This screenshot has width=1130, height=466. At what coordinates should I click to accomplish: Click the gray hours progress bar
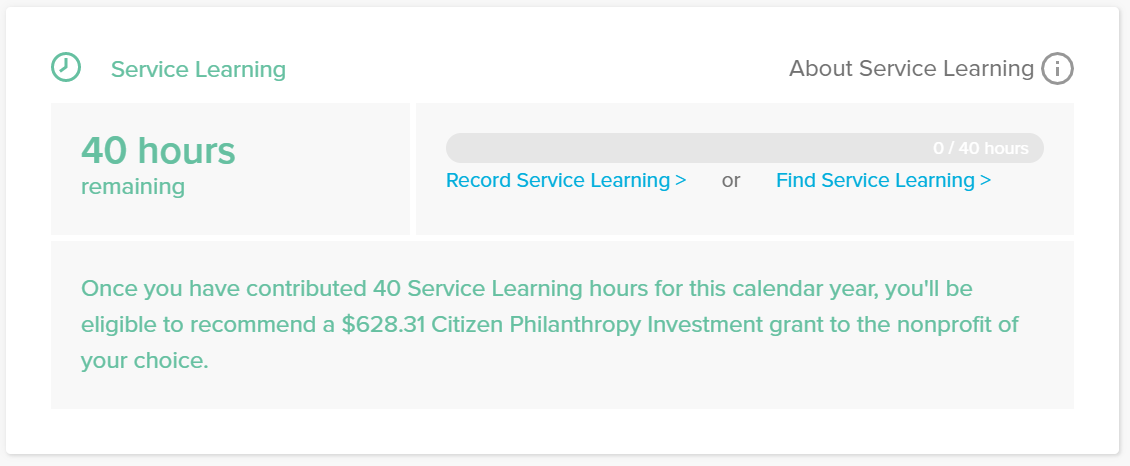click(744, 148)
